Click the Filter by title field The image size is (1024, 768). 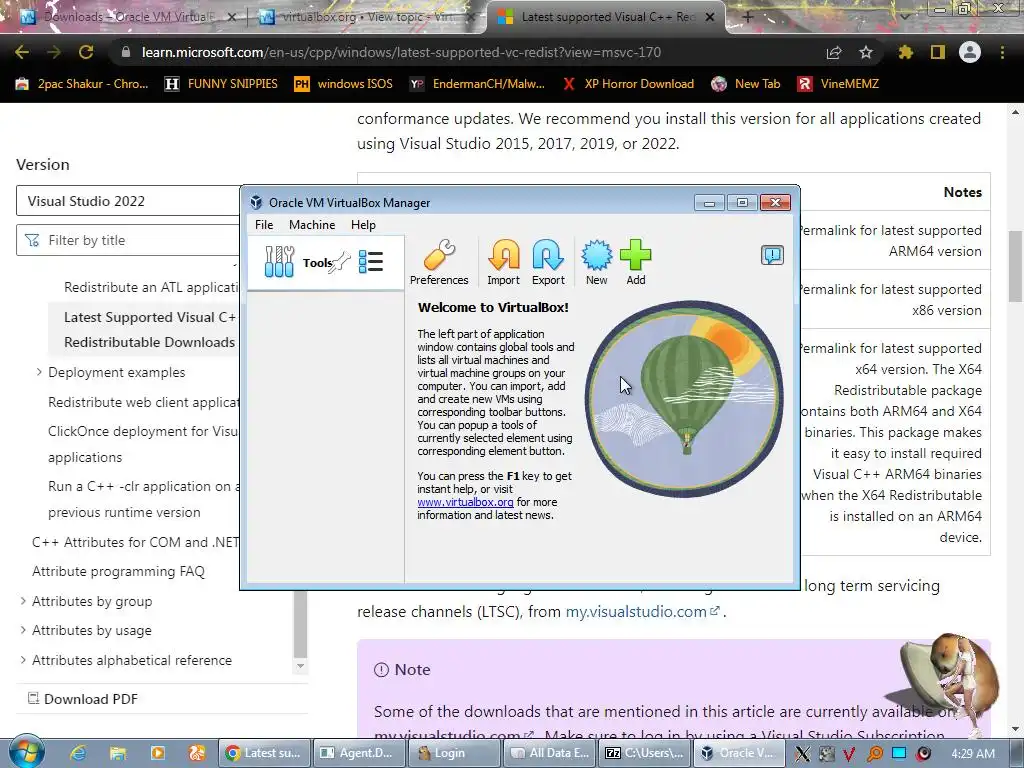pos(128,240)
